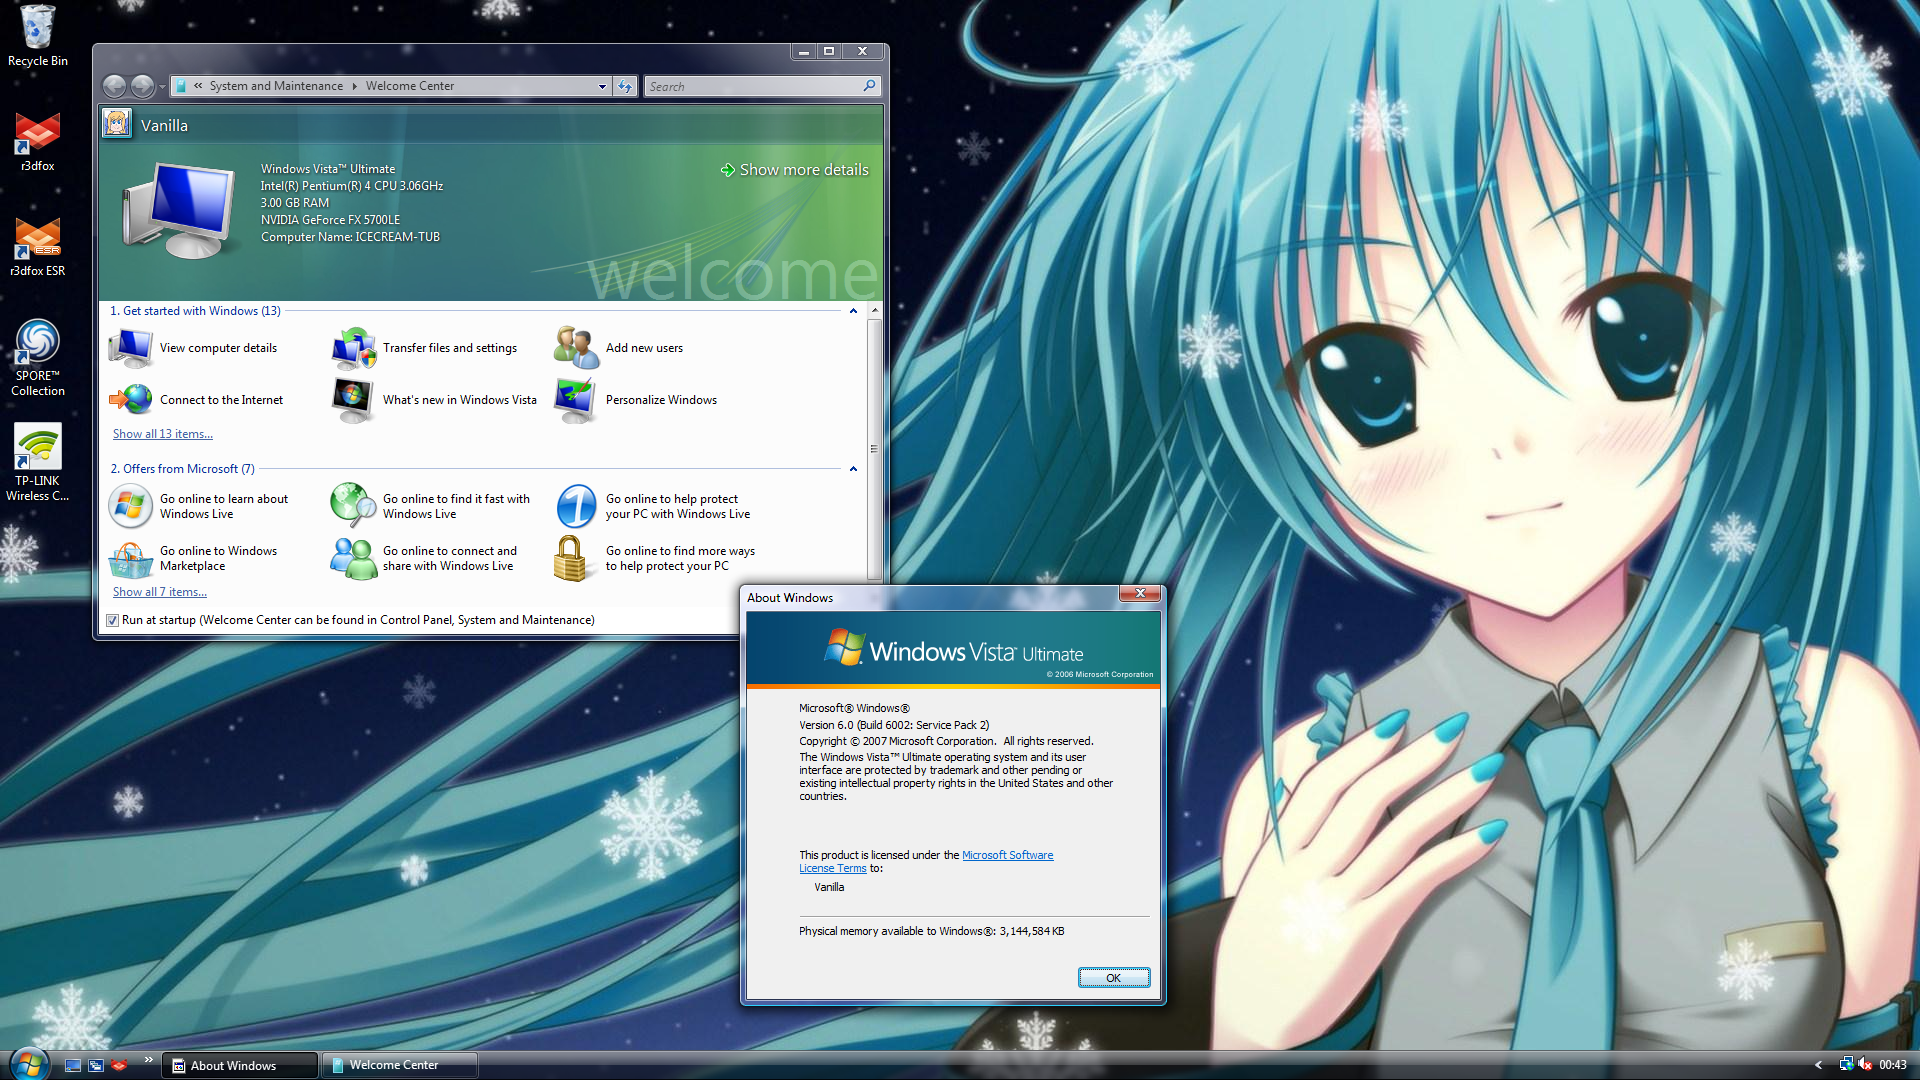The height and width of the screenshot is (1080, 1920).
Task: Click Switch between windows quick launch icon
Action: (96, 1066)
